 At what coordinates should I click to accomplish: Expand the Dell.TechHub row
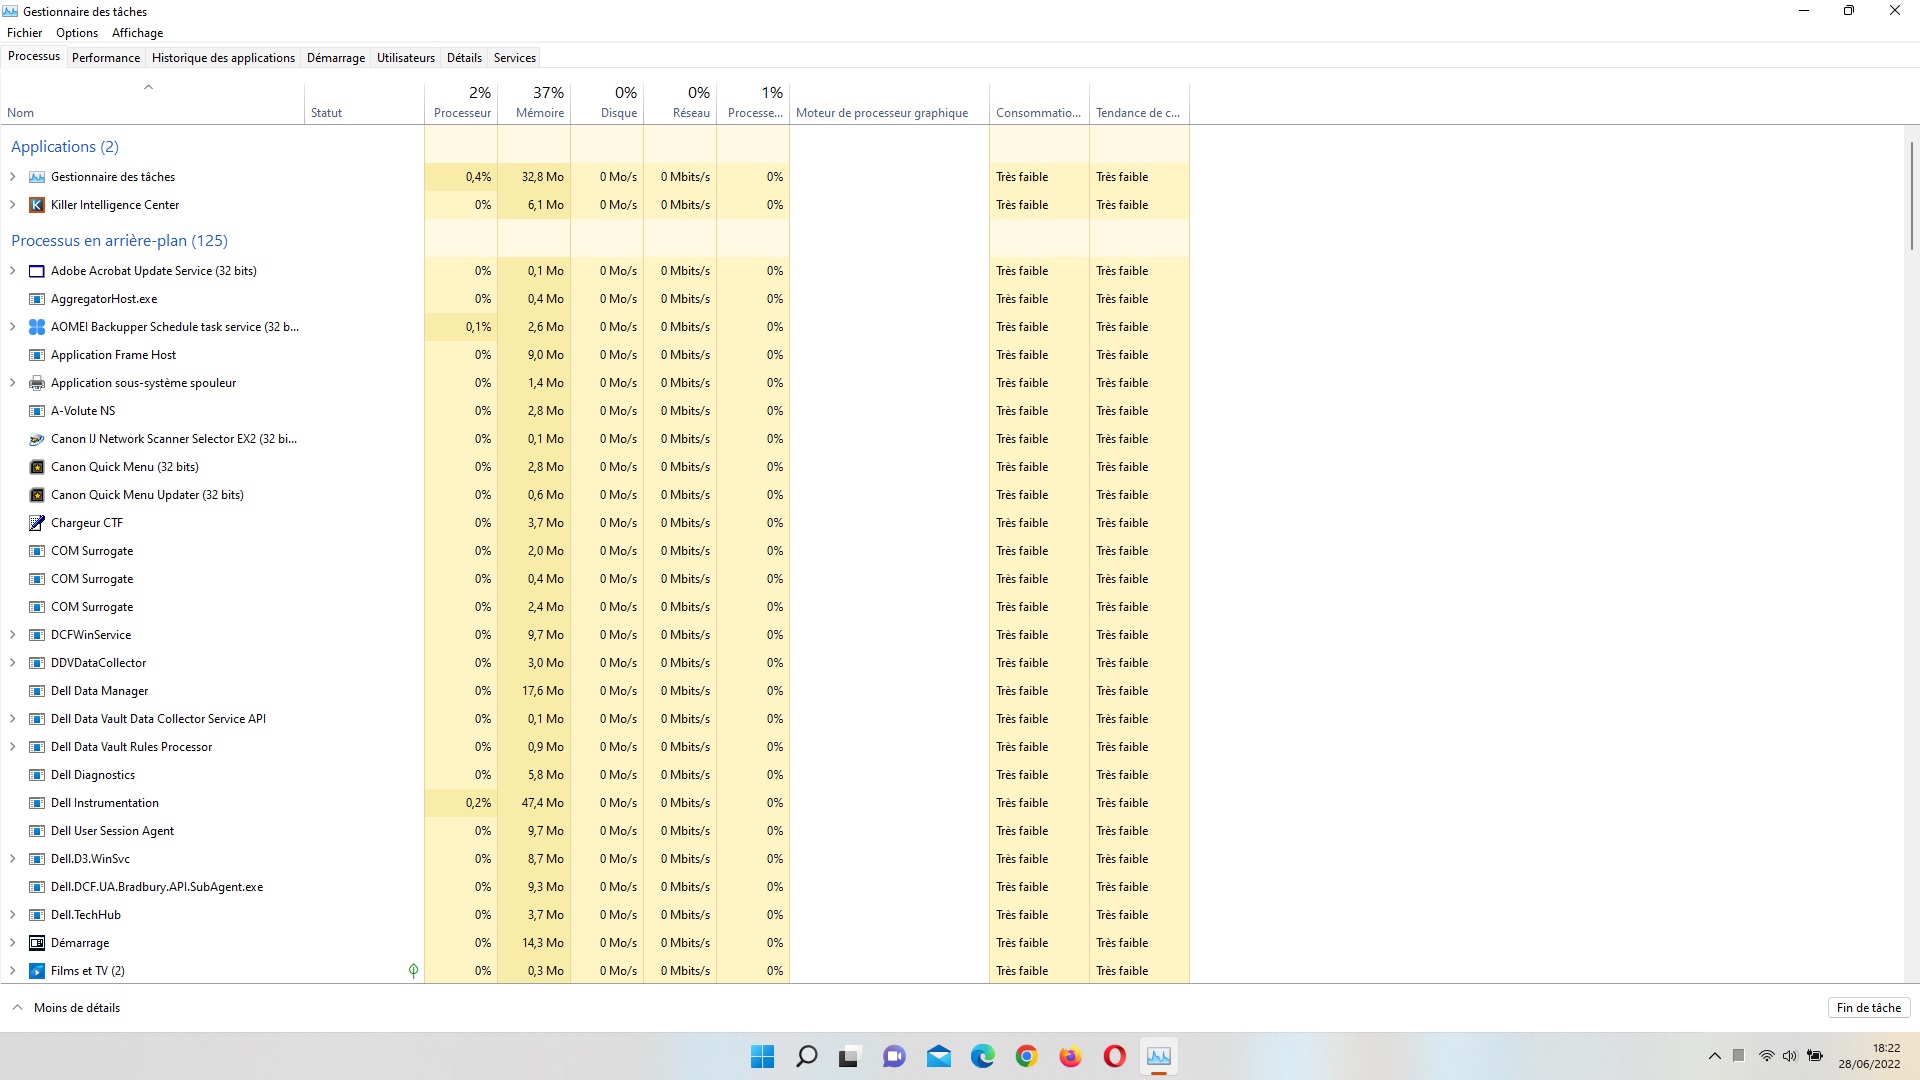[x=13, y=915]
